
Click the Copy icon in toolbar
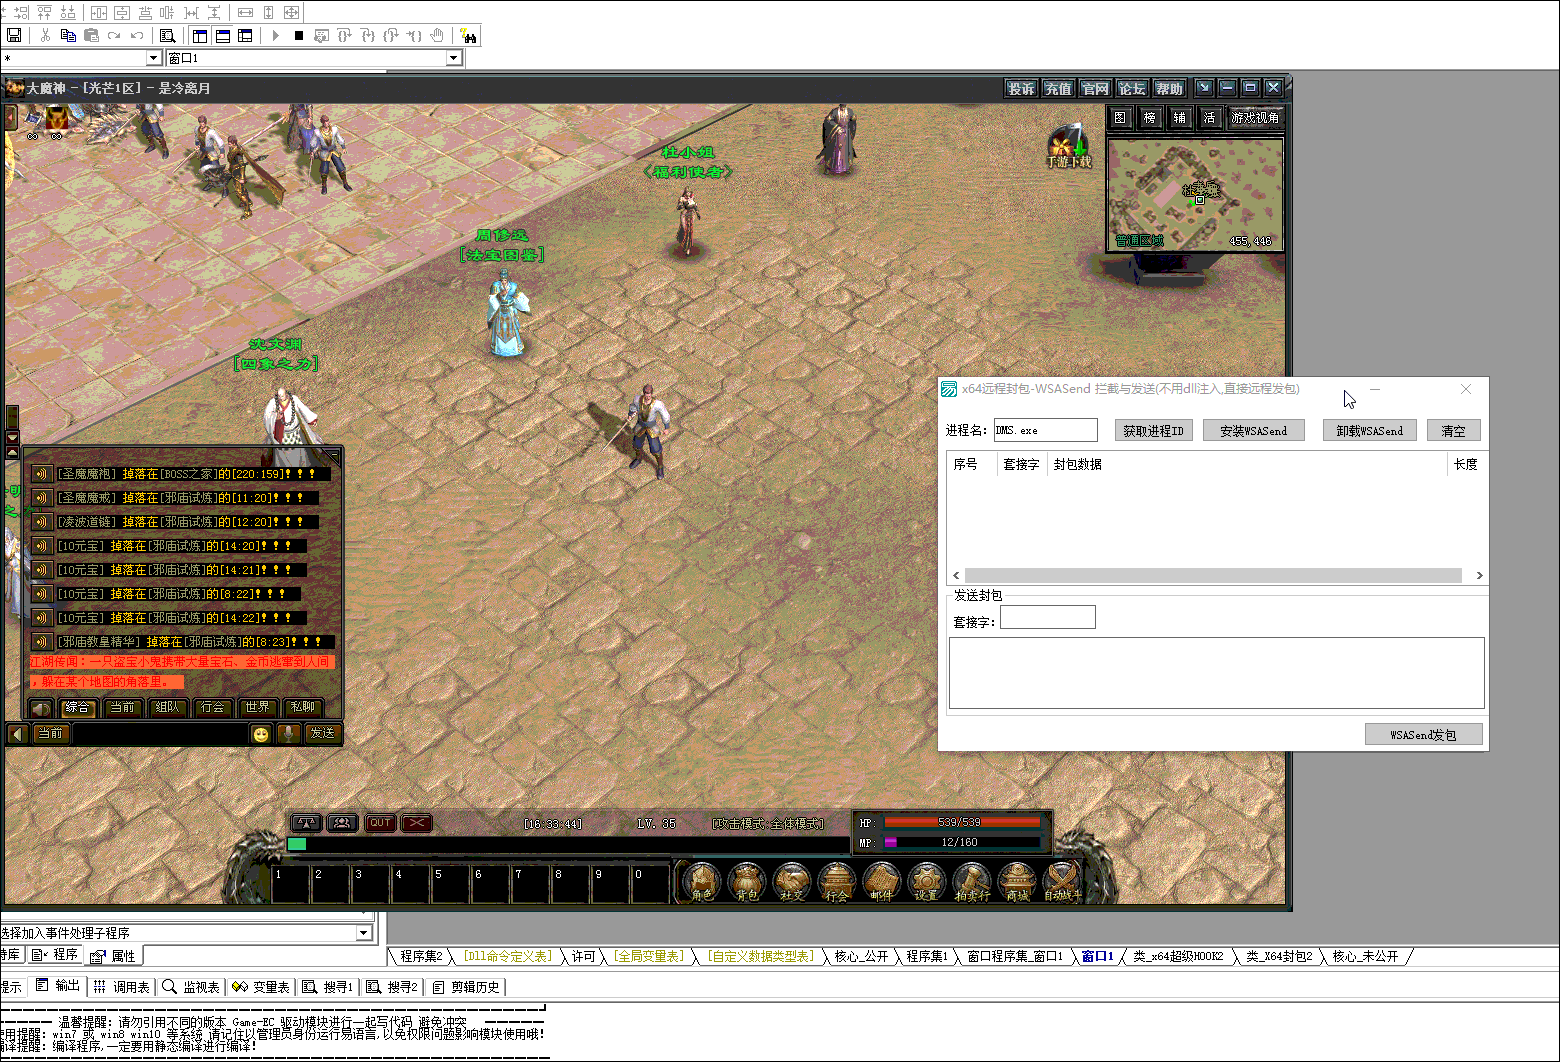pyautogui.click(x=68, y=35)
